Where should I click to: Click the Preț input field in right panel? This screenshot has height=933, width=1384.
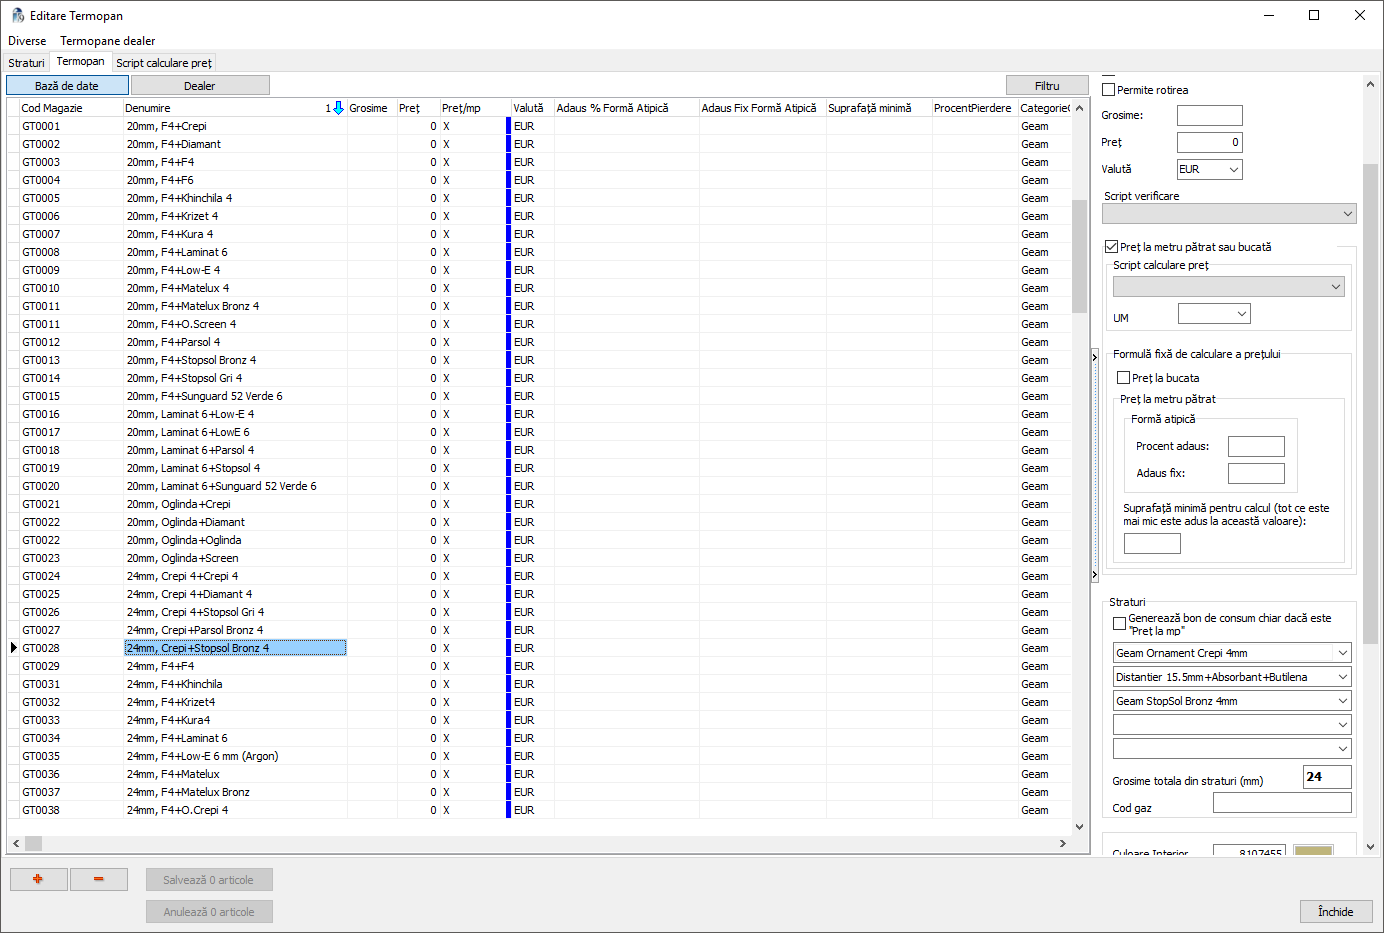pyautogui.click(x=1210, y=143)
